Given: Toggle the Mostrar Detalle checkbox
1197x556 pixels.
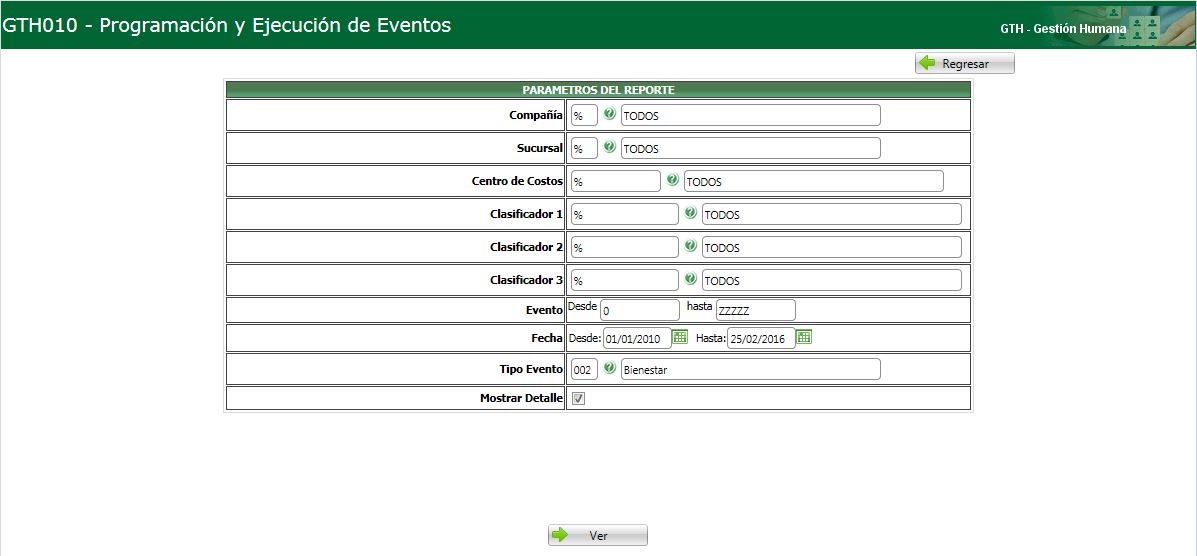Looking at the screenshot, I should (x=579, y=399).
